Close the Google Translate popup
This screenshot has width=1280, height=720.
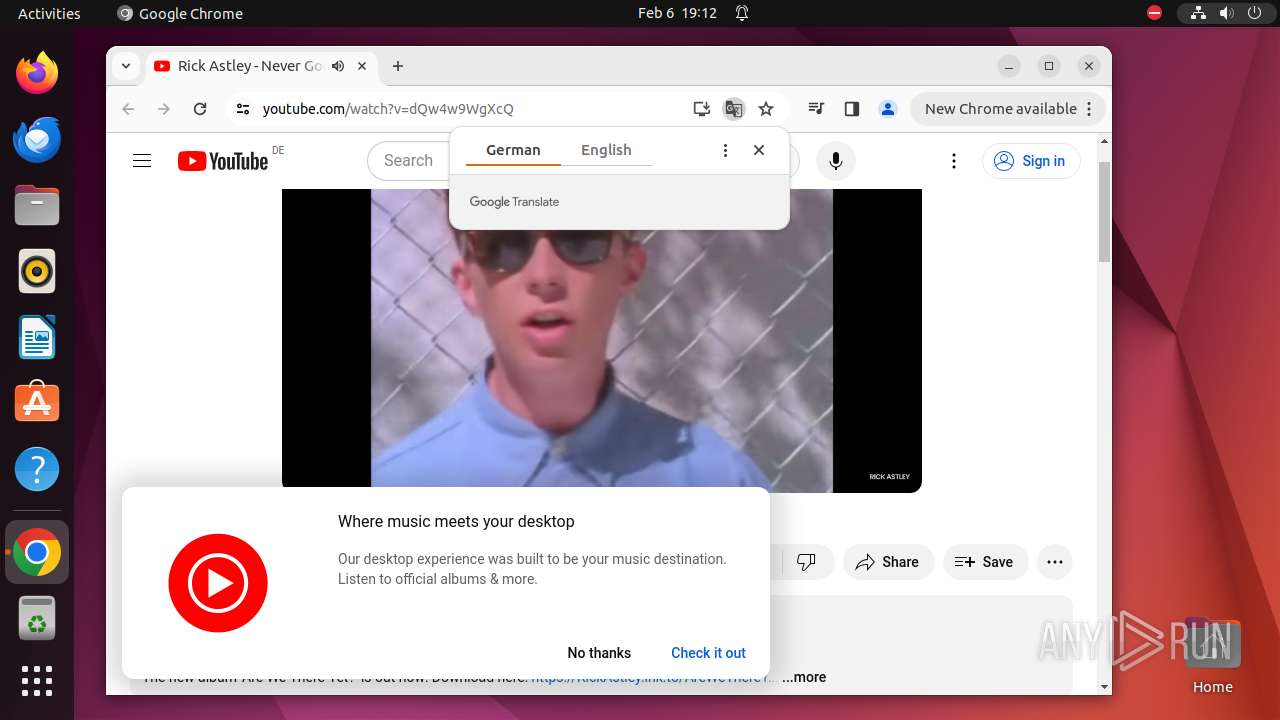(759, 150)
